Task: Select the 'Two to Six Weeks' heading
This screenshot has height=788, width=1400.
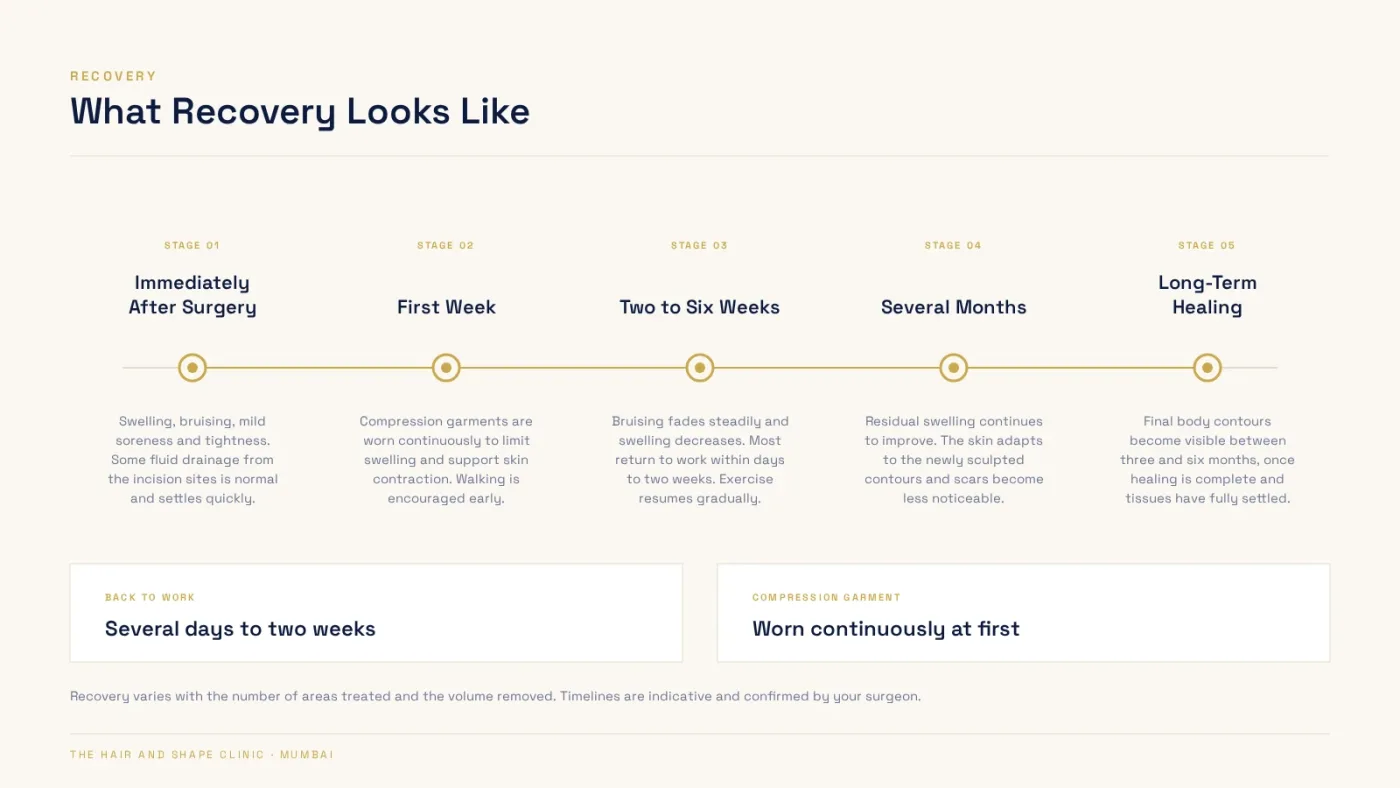Action: [x=700, y=307]
